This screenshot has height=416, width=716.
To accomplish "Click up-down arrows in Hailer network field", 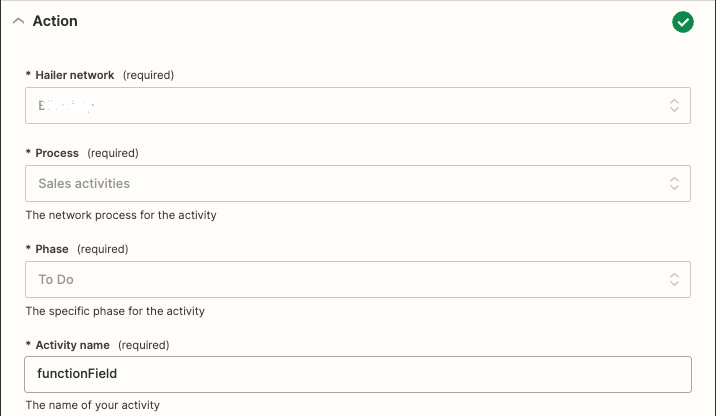I will coord(674,105).
